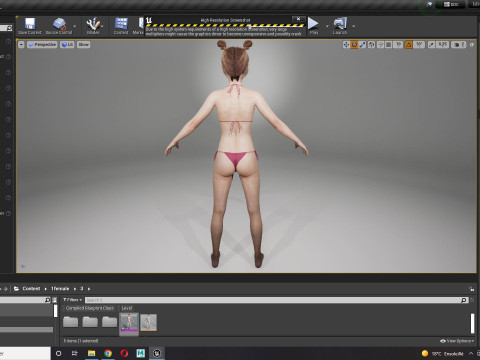480x360 pixels.
Task: Open Source Control from the toolbar
Action: tap(59, 26)
